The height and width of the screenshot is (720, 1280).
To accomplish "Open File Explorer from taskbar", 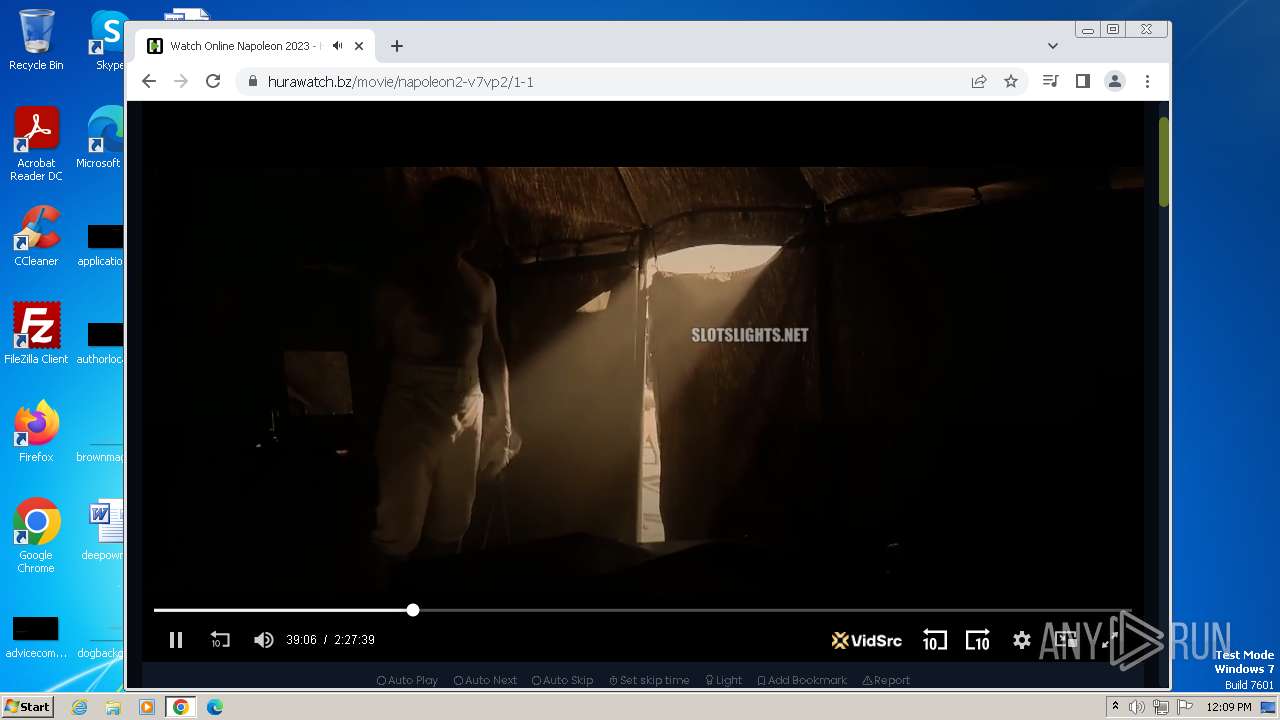I will point(113,707).
